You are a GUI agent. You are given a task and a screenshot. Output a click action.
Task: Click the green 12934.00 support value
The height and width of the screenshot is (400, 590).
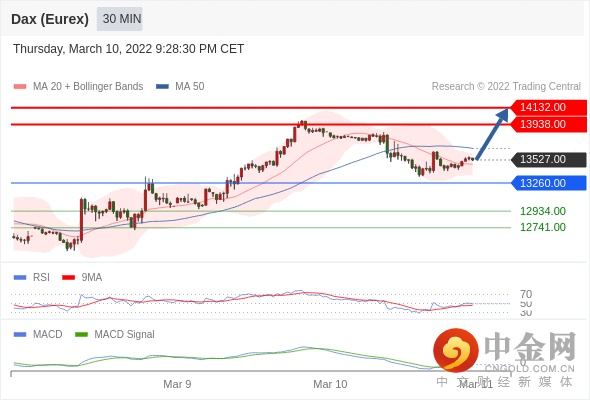click(543, 211)
